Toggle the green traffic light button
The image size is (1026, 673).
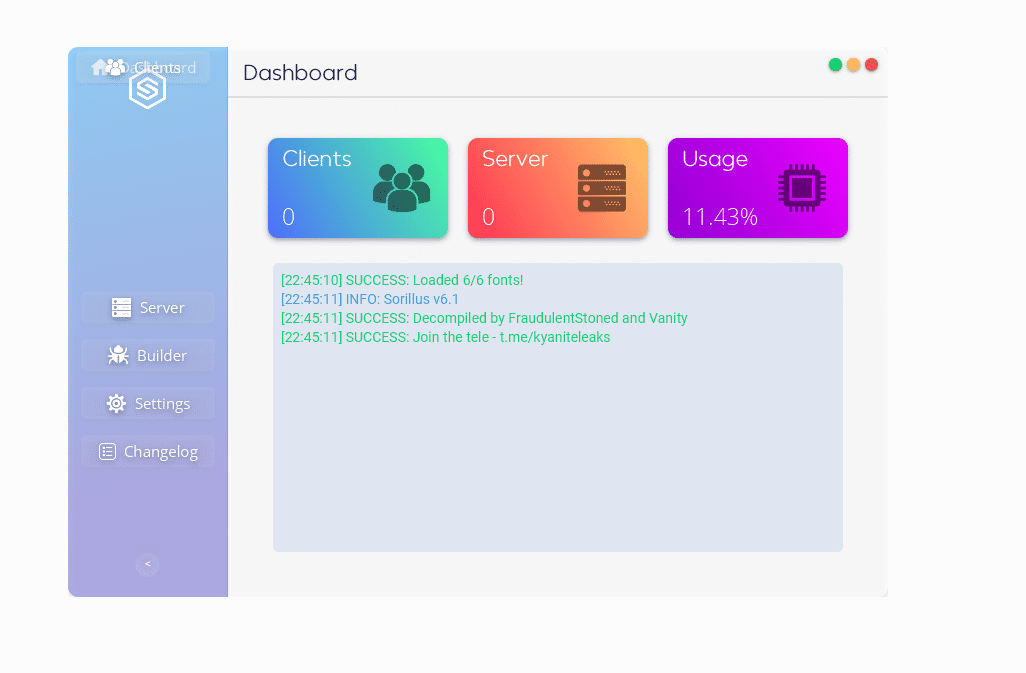pos(835,64)
